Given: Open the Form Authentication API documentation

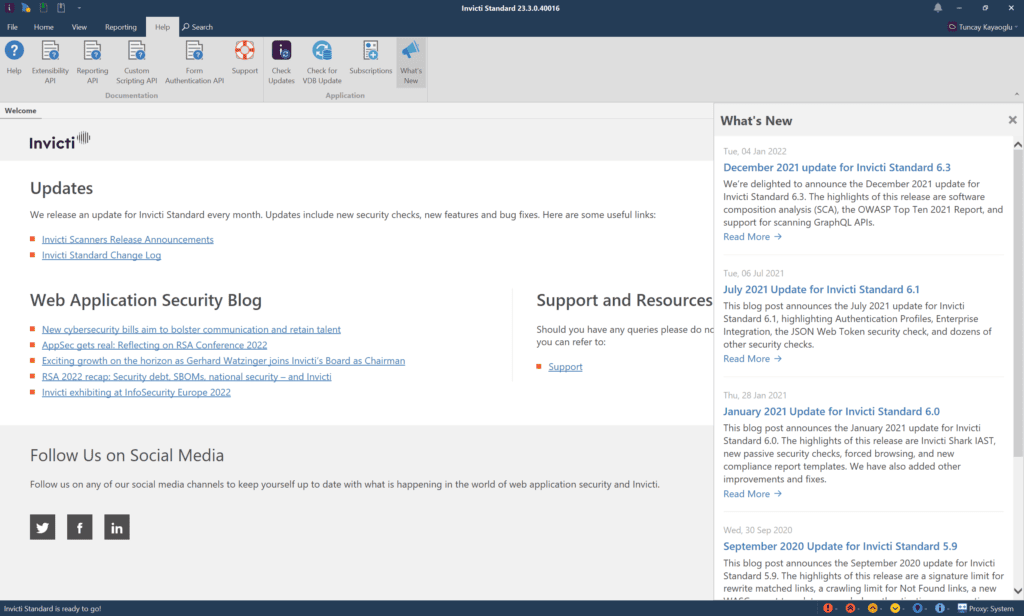Looking at the screenshot, I should click(x=195, y=61).
